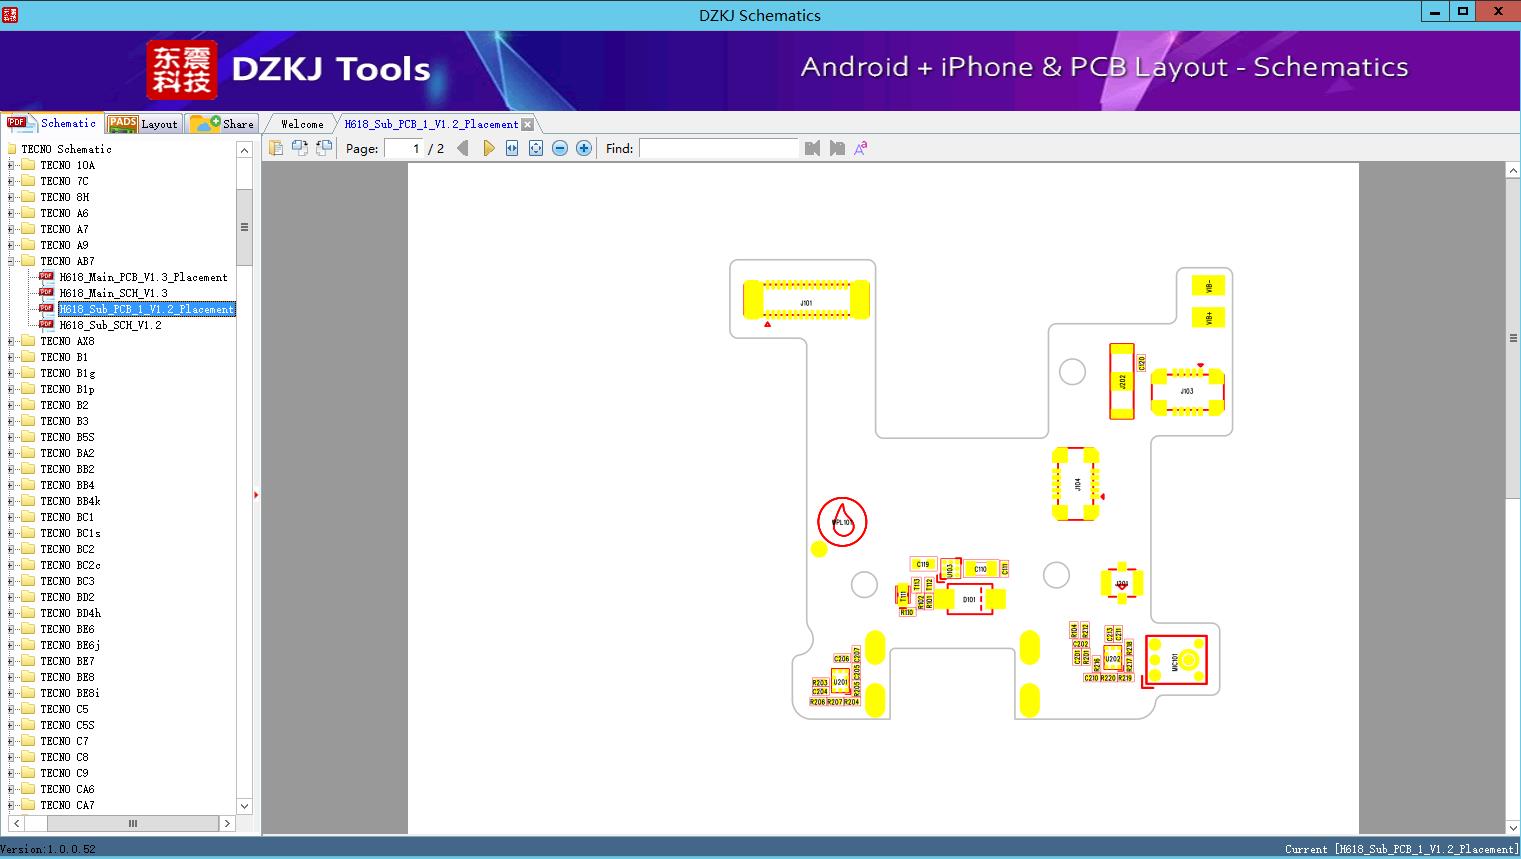Expand the TECNO CA7 folder

(x=11, y=805)
